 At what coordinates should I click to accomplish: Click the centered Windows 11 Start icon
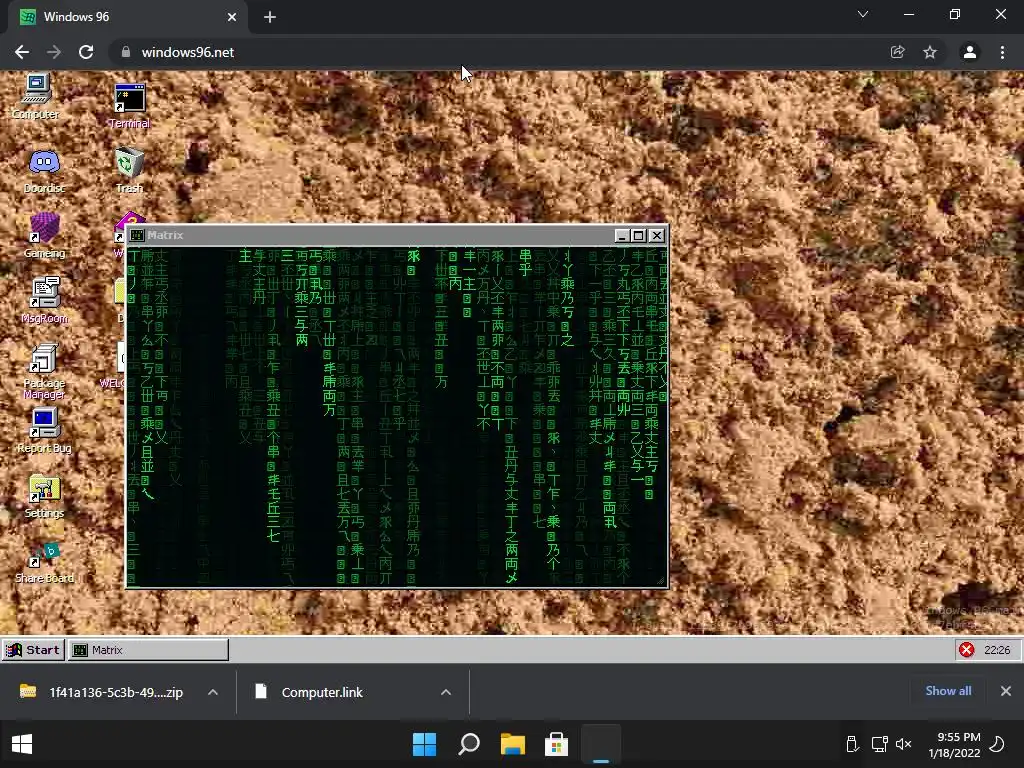click(x=424, y=744)
